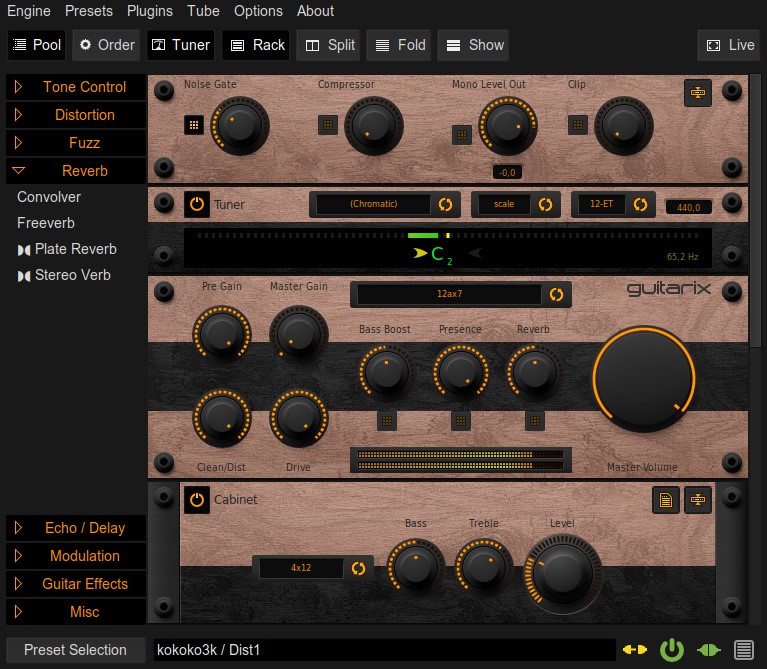Open the log list icon at bottom right
This screenshot has width=767, height=669.
tap(744, 650)
